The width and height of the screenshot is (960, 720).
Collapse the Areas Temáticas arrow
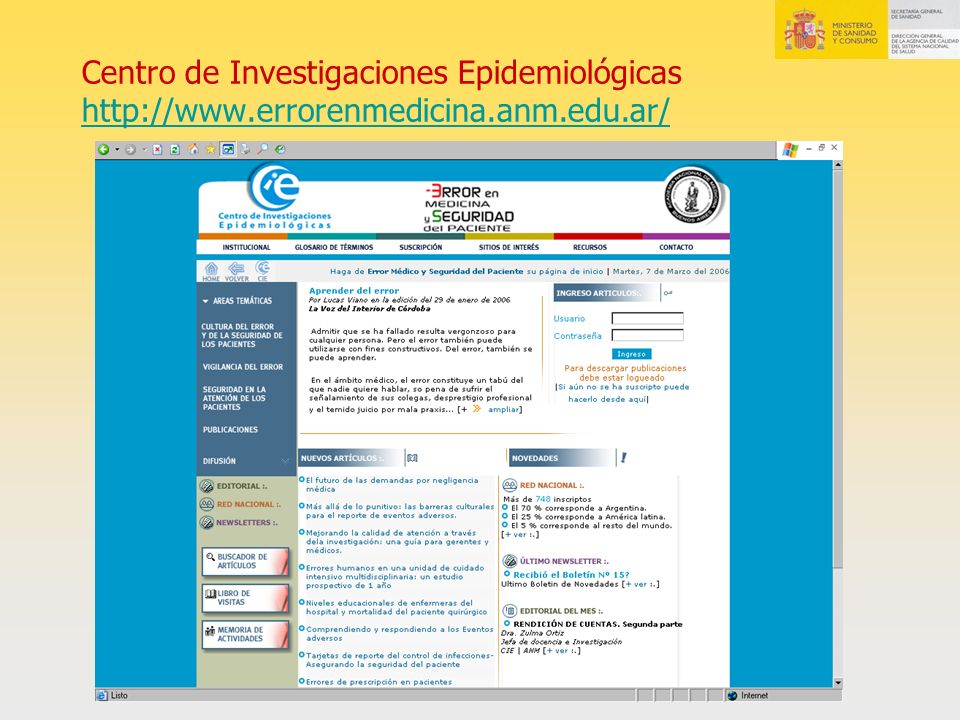tap(206, 301)
